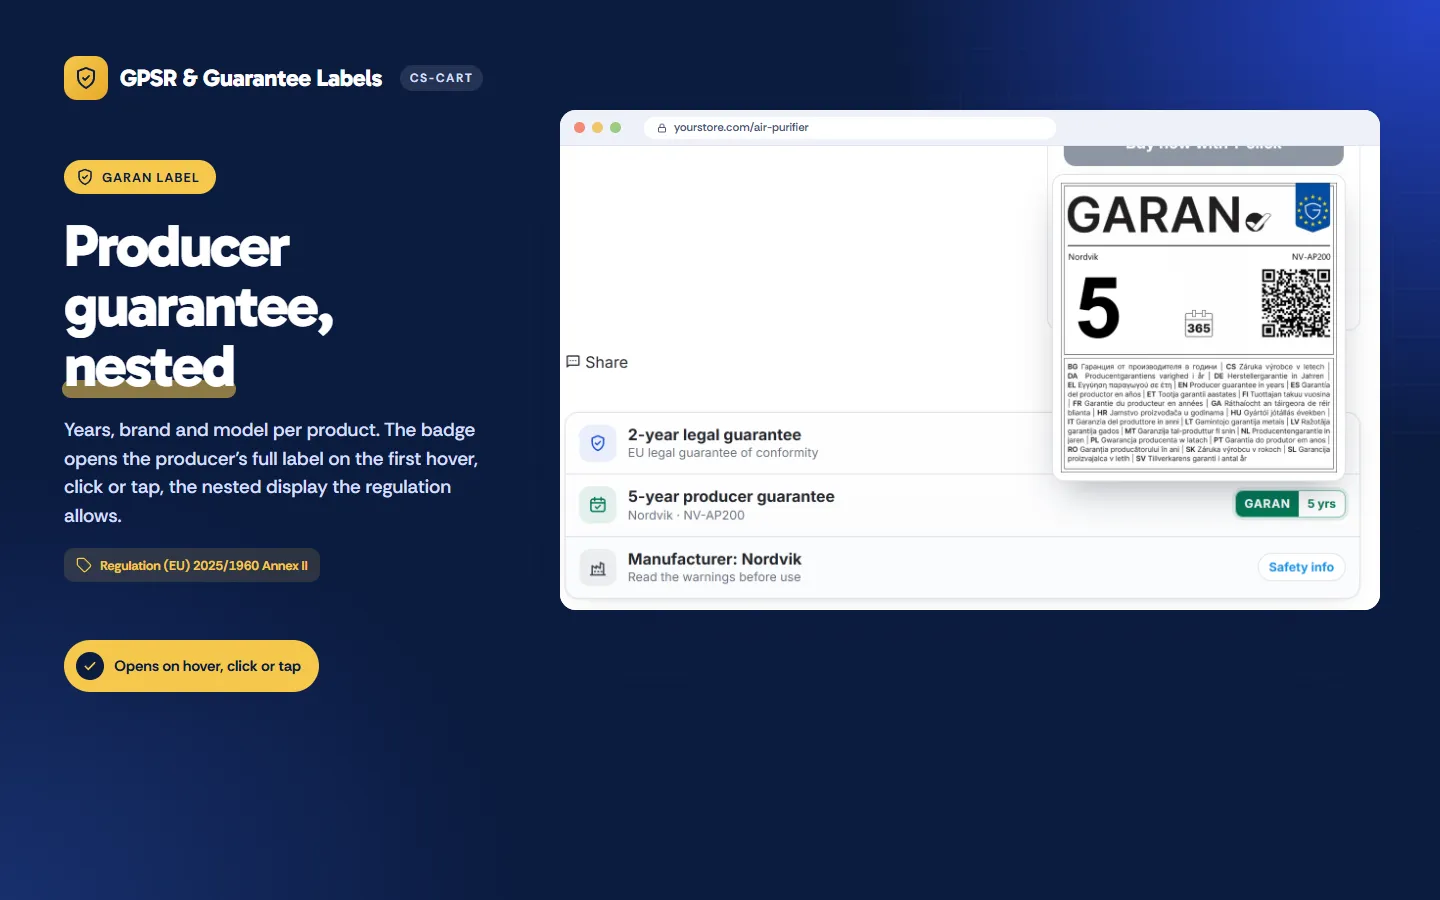Viewport: 1440px width, 900px height.
Task: Click the 365 calendar icon on the label
Action: (1198, 322)
